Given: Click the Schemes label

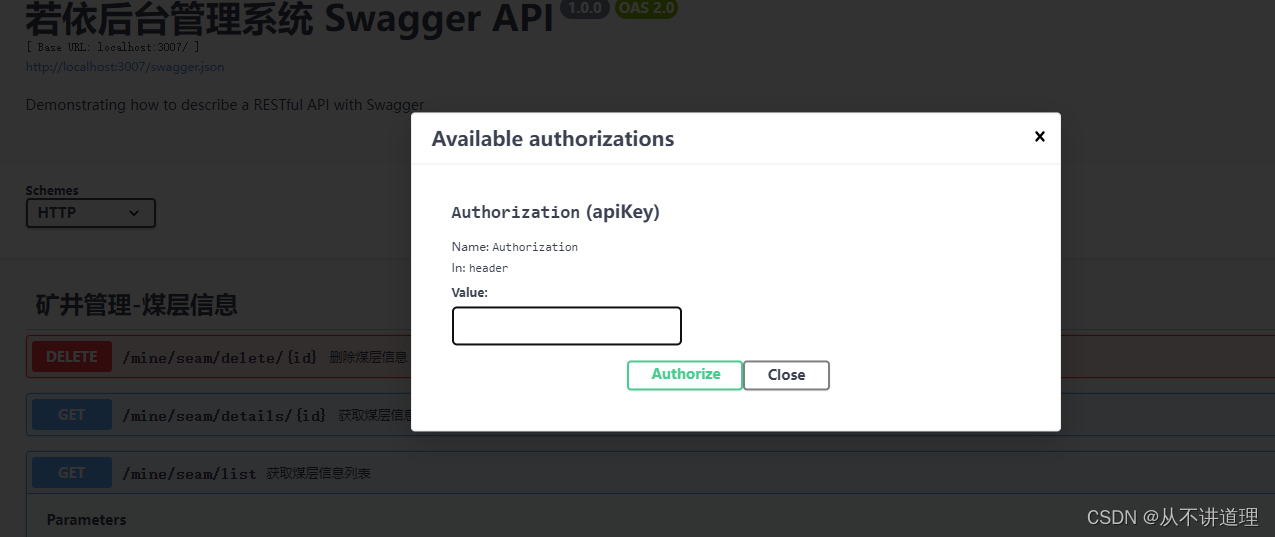Looking at the screenshot, I should [x=52, y=190].
